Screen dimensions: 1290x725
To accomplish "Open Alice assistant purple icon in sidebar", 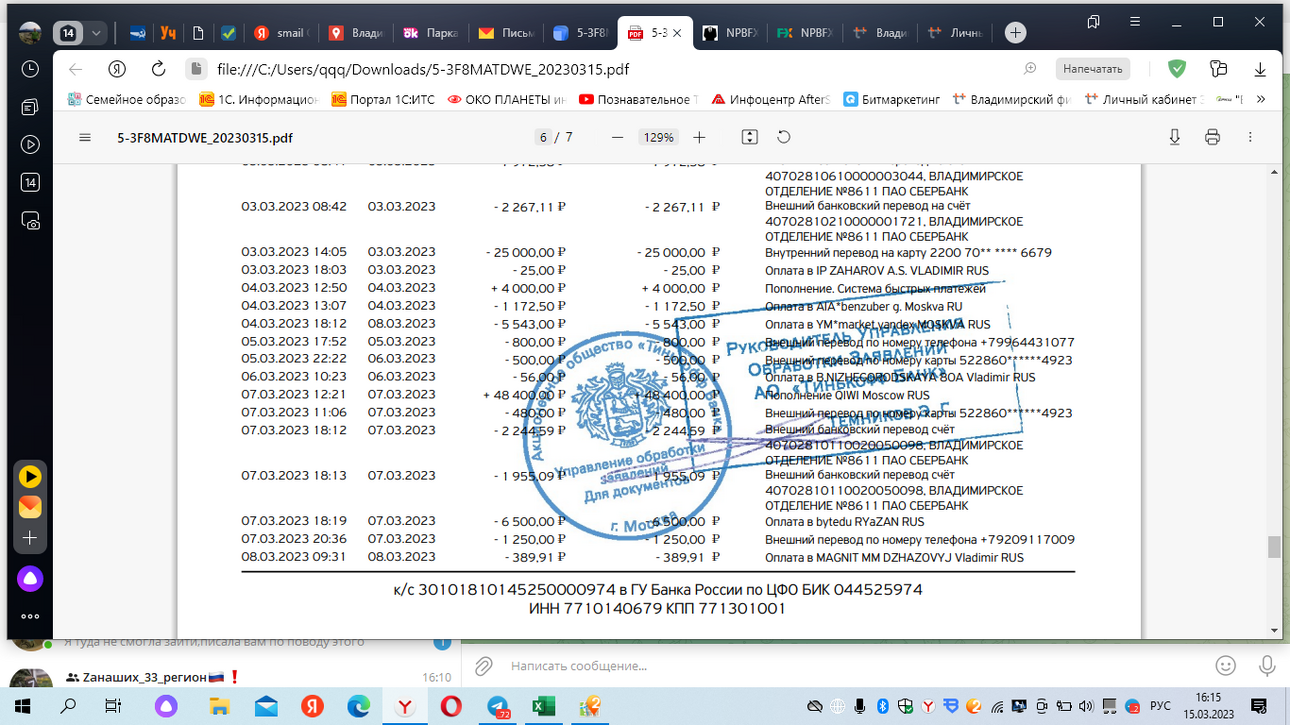I will tap(30, 579).
